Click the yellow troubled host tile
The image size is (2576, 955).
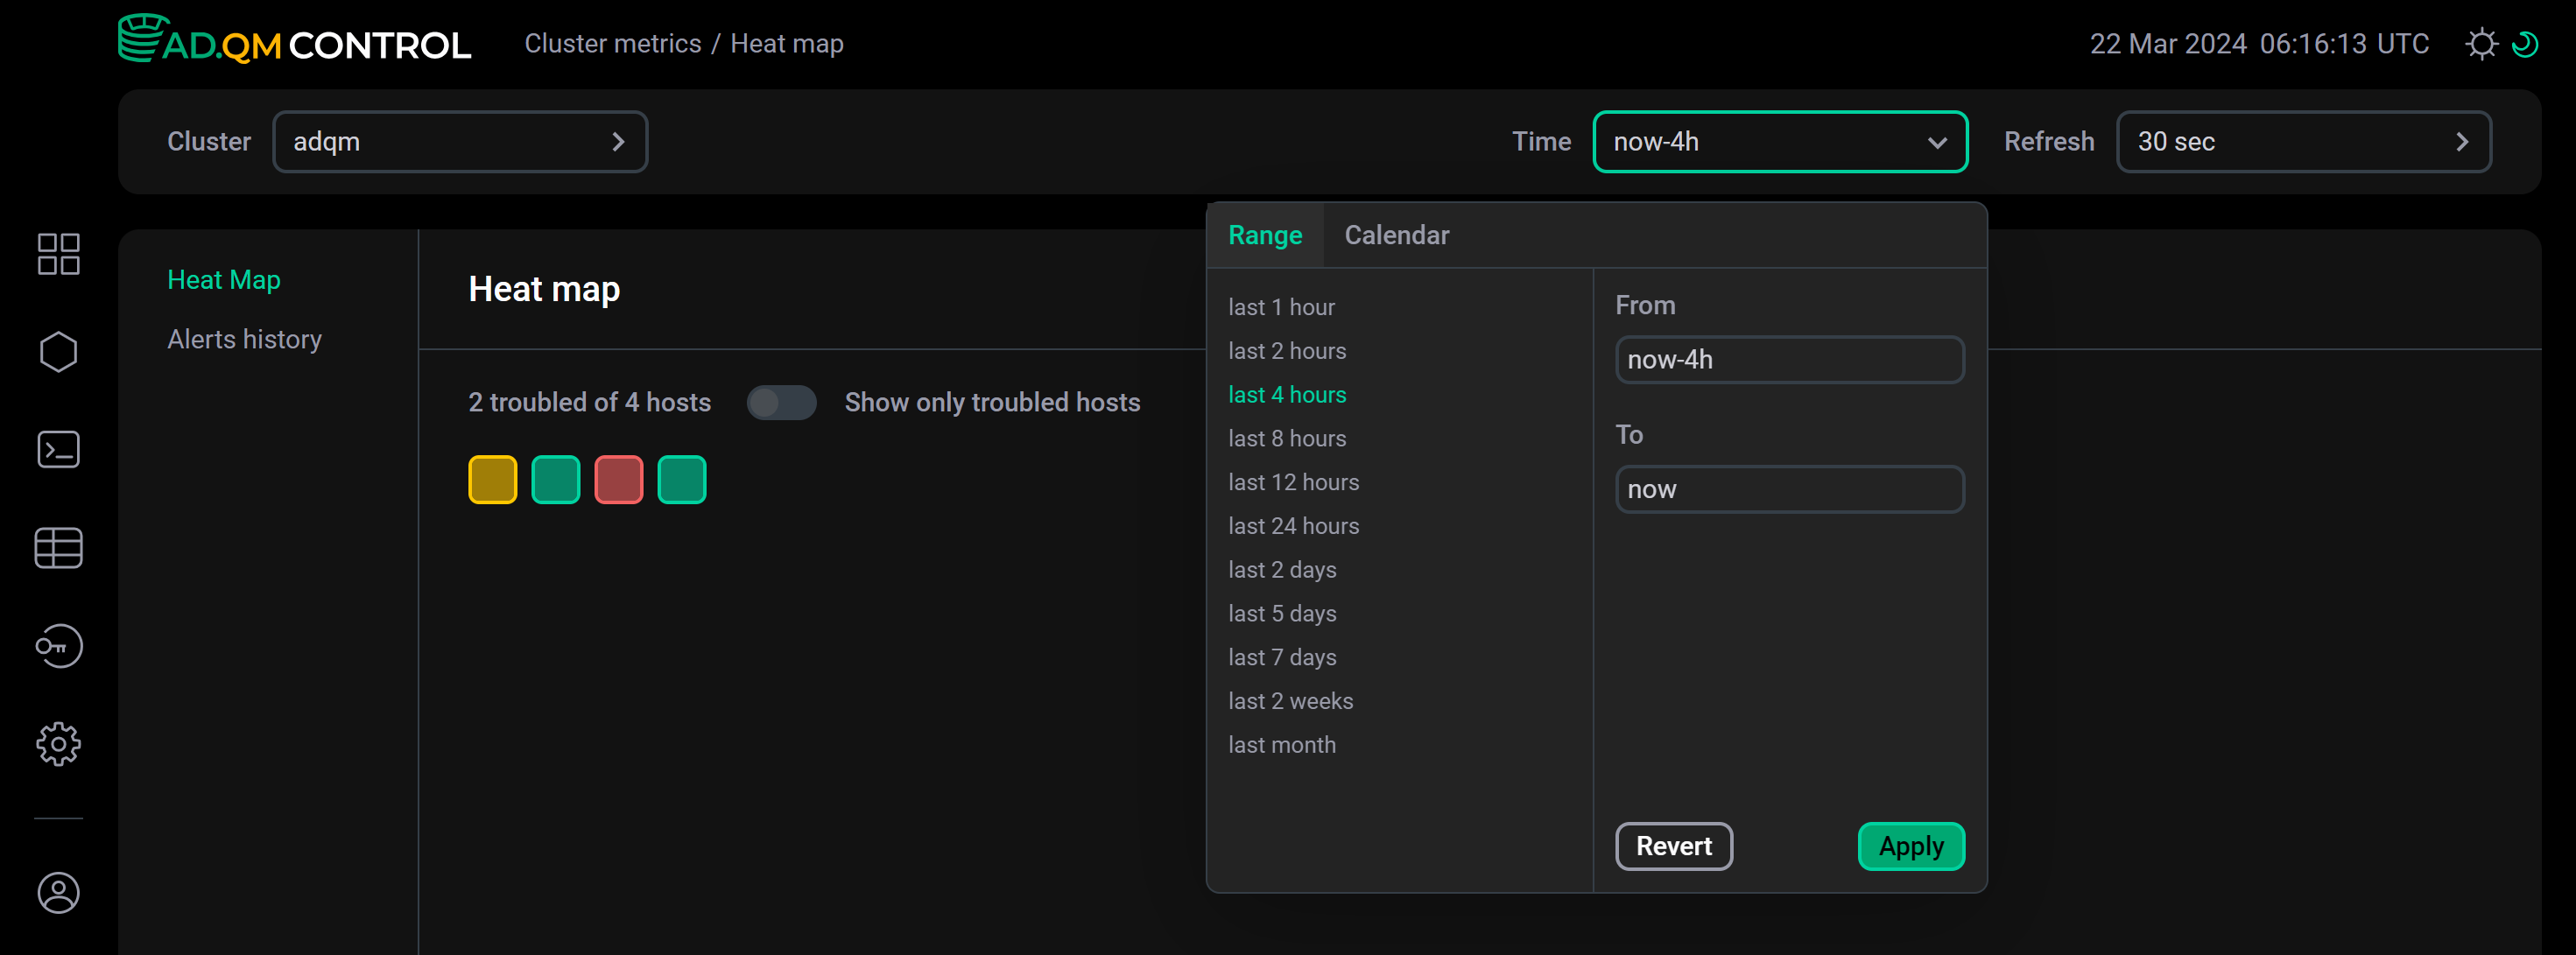click(x=492, y=479)
